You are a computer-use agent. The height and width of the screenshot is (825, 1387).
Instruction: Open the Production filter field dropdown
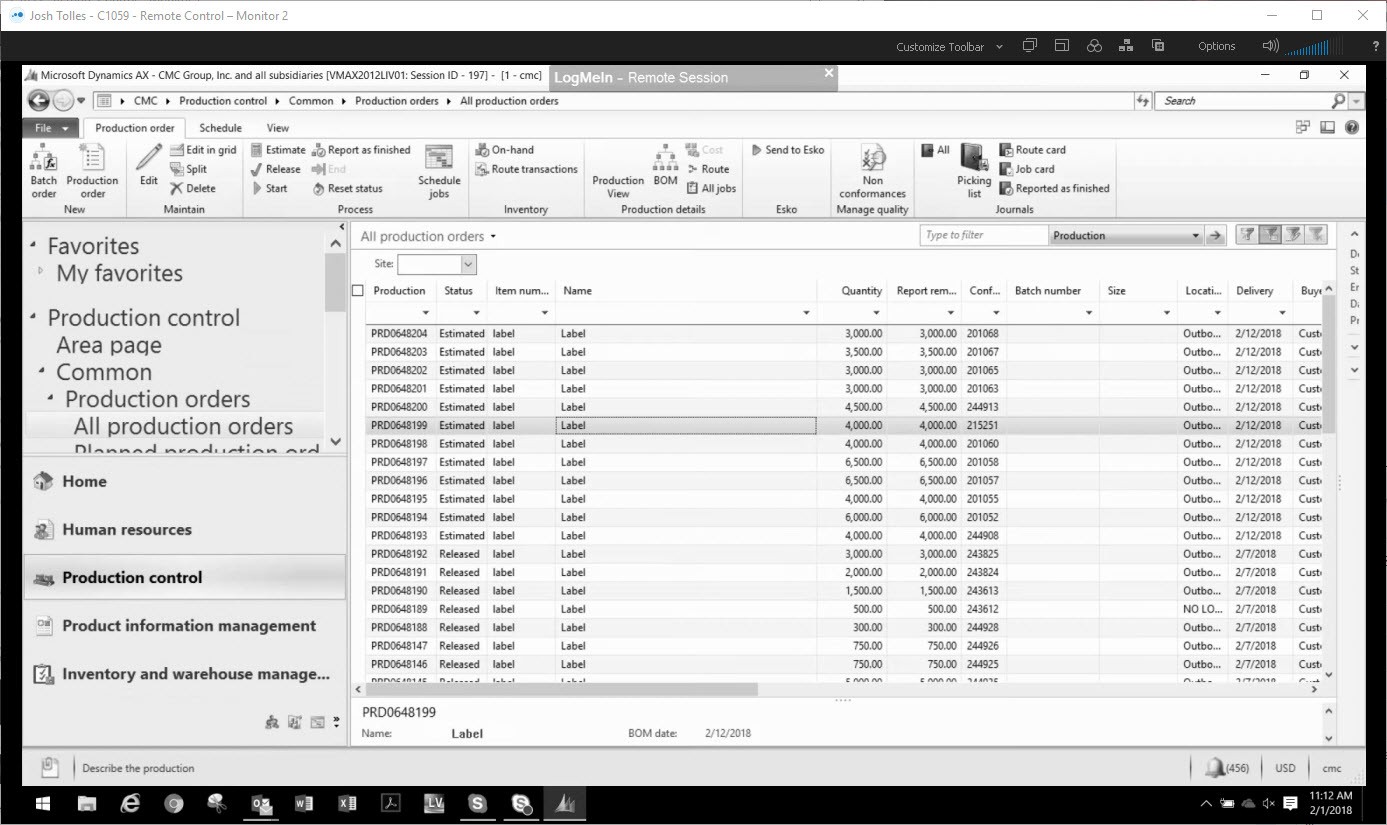[x=1195, y=236]
